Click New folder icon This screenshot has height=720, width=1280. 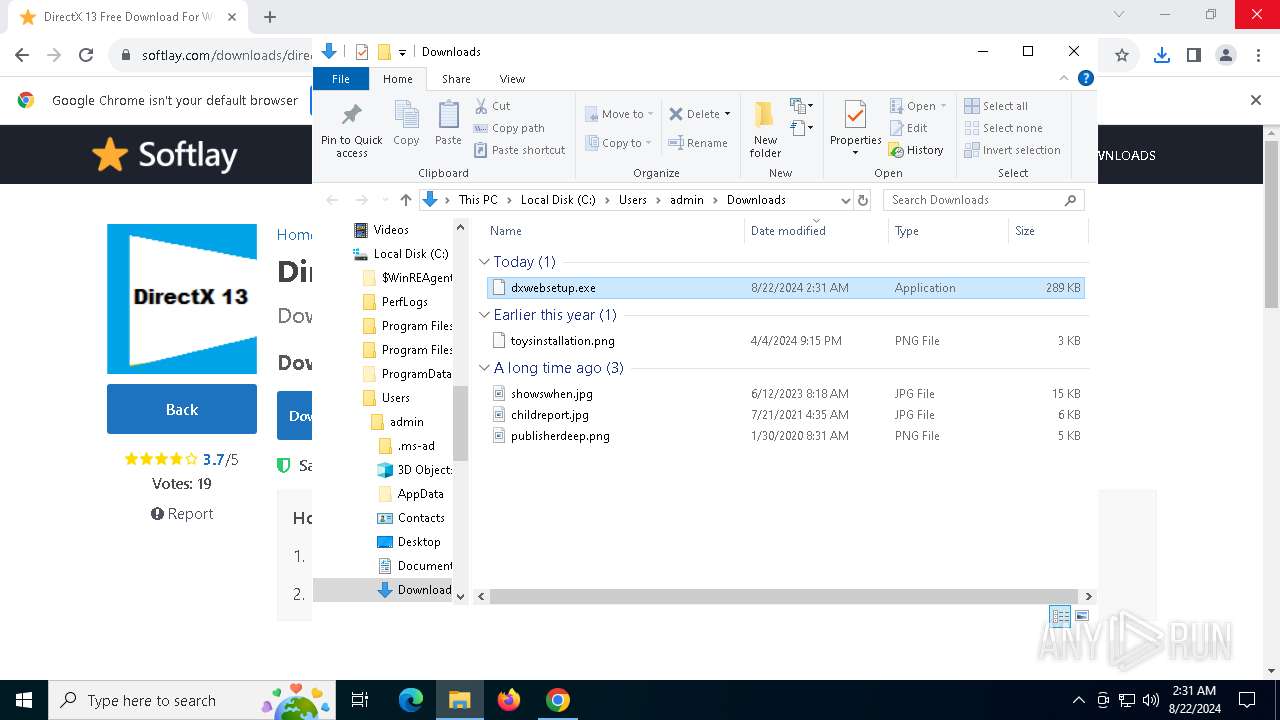(x=765, y=128)
